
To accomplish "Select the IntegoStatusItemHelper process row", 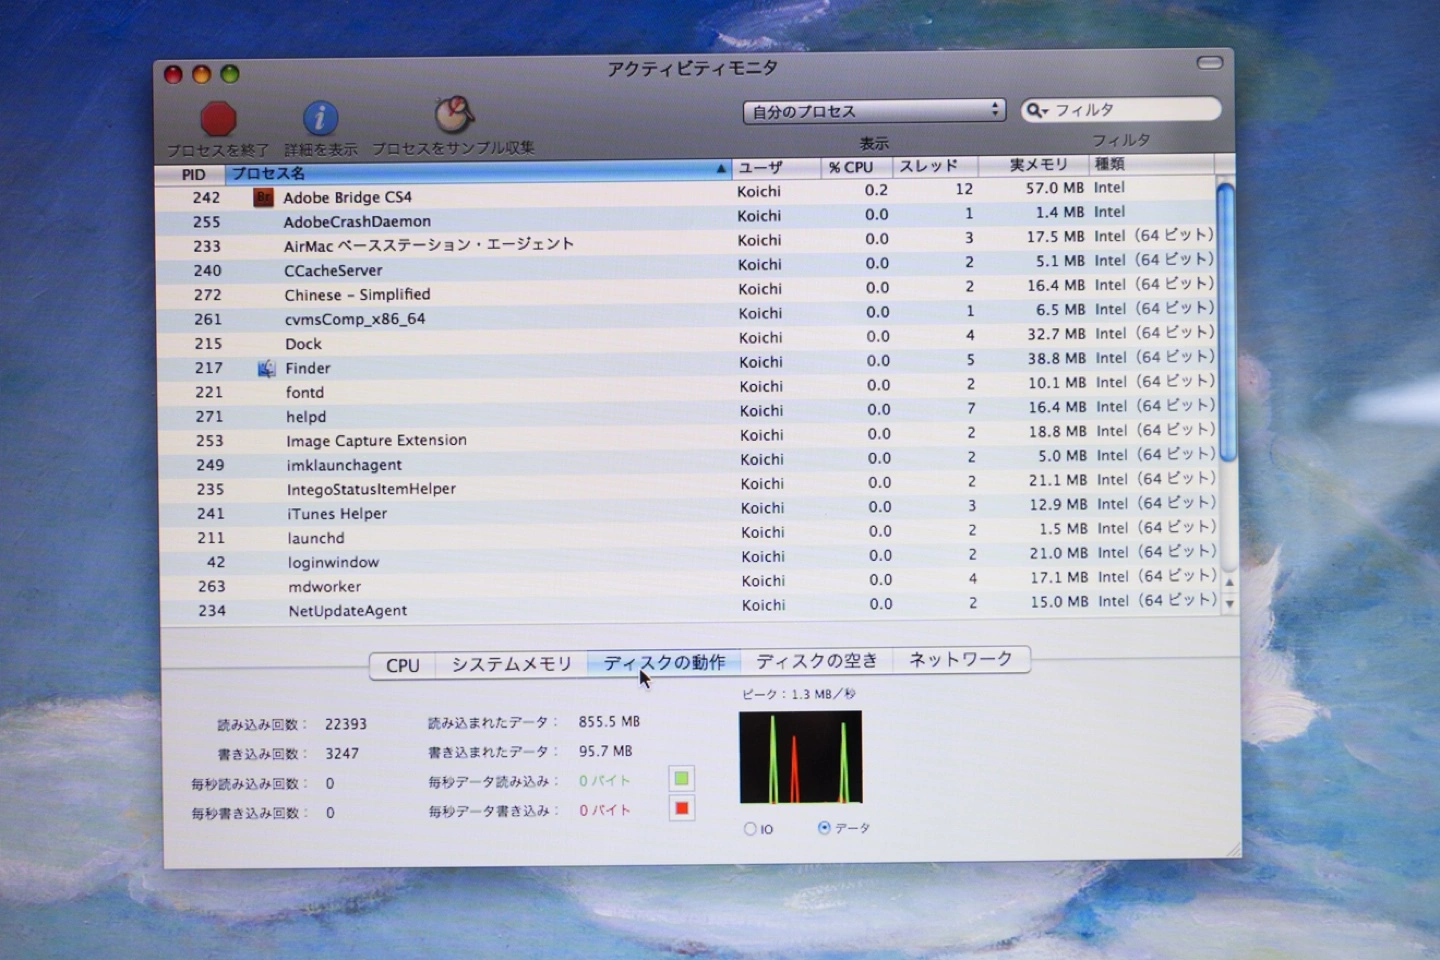I will [690, 486].
